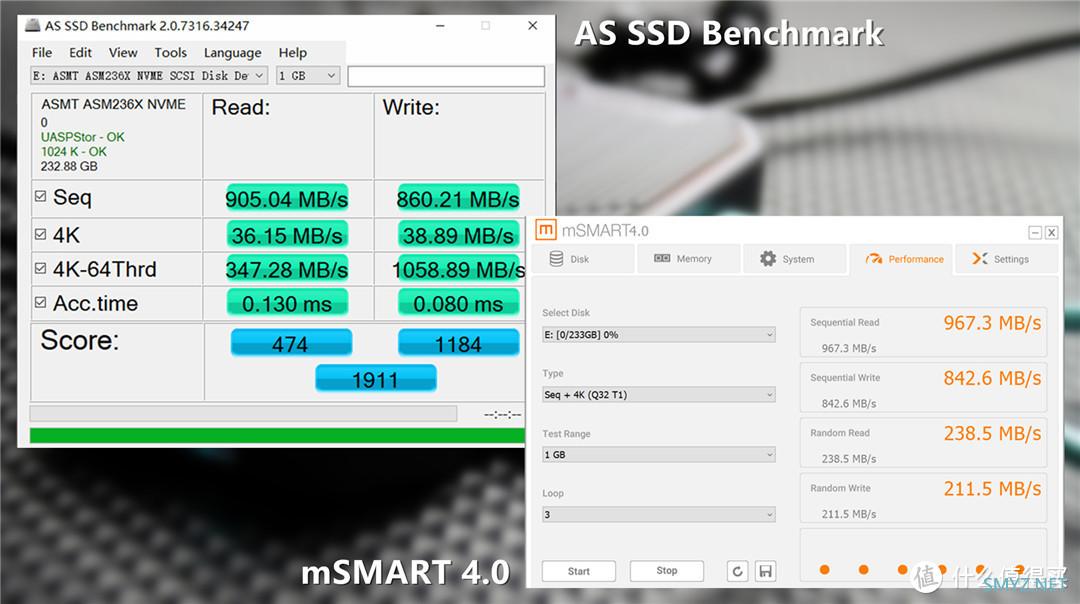Image resolution: width=1080 pixels, height=604 pixels.
Task: Open the 1 GB test size dropdown in AS SSD
Action: tap(308, 76)
